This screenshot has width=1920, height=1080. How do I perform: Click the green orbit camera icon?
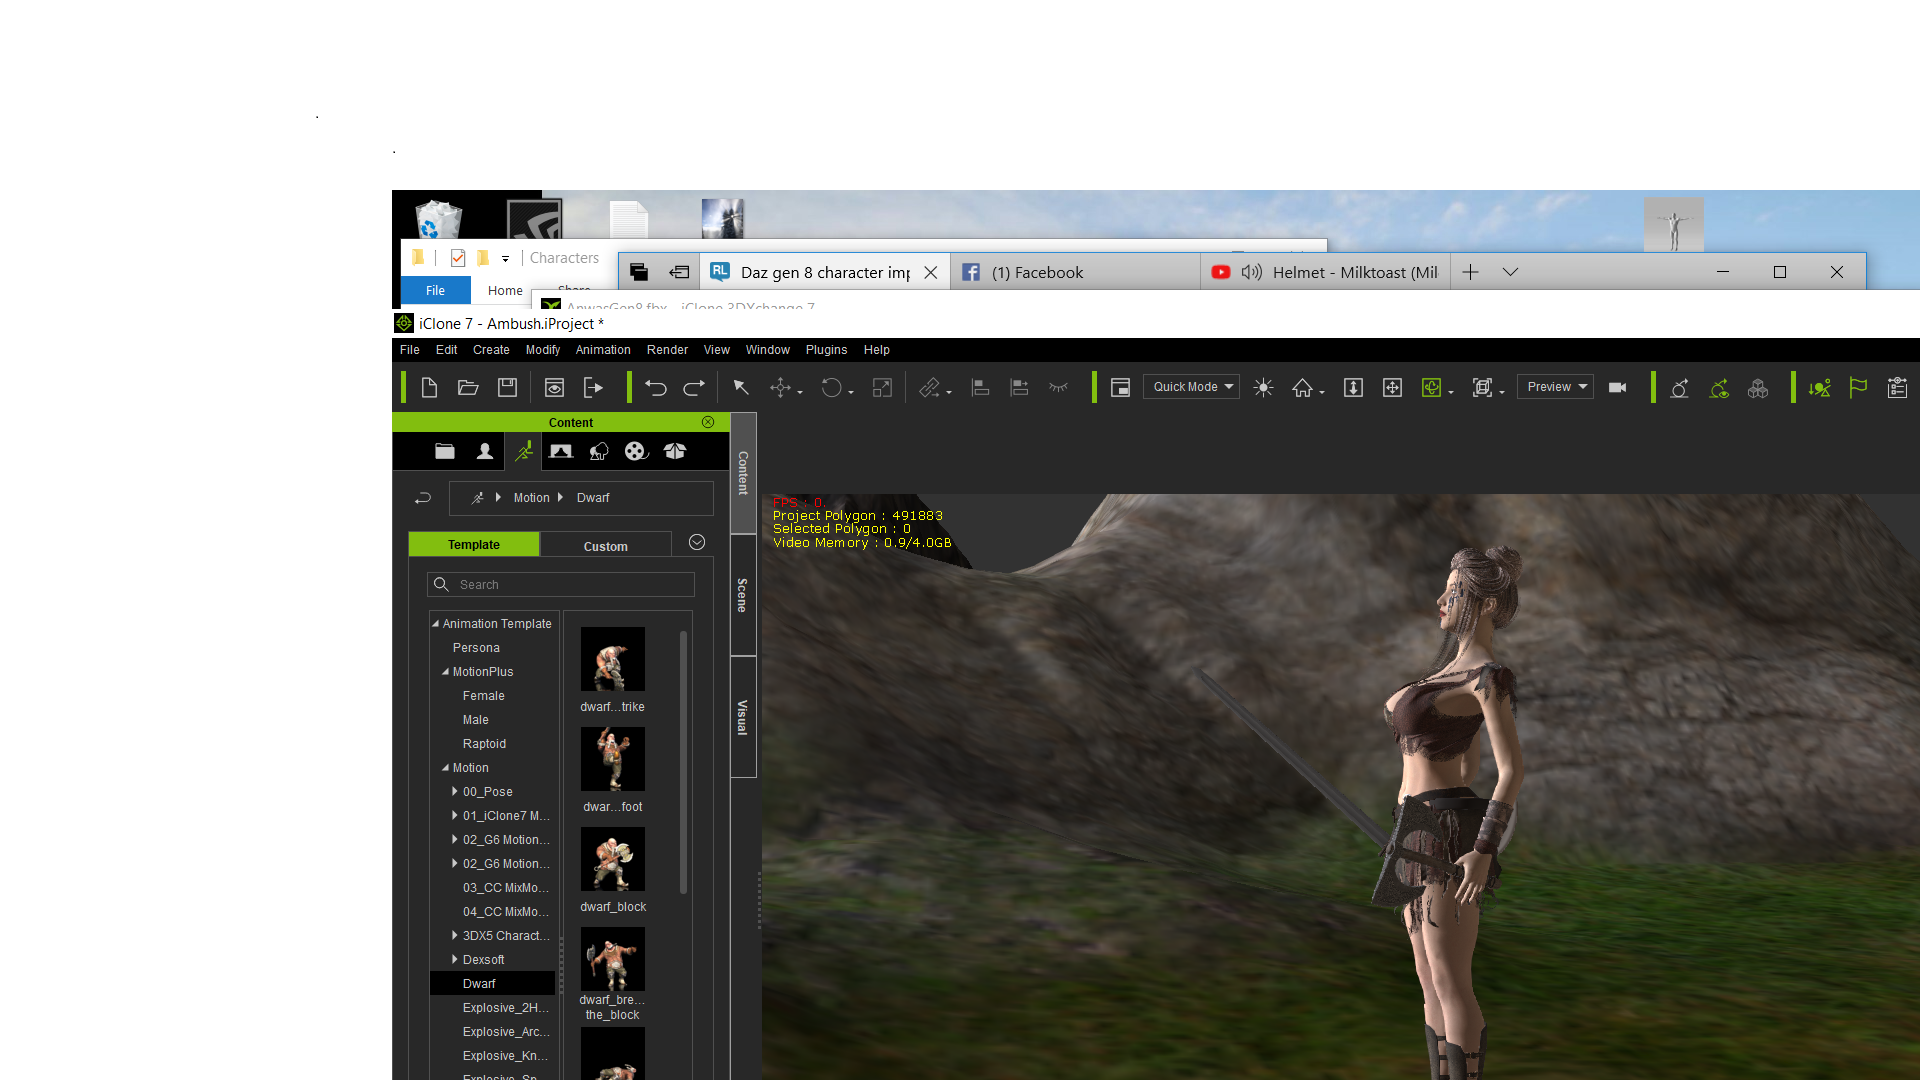(1431, 388)
